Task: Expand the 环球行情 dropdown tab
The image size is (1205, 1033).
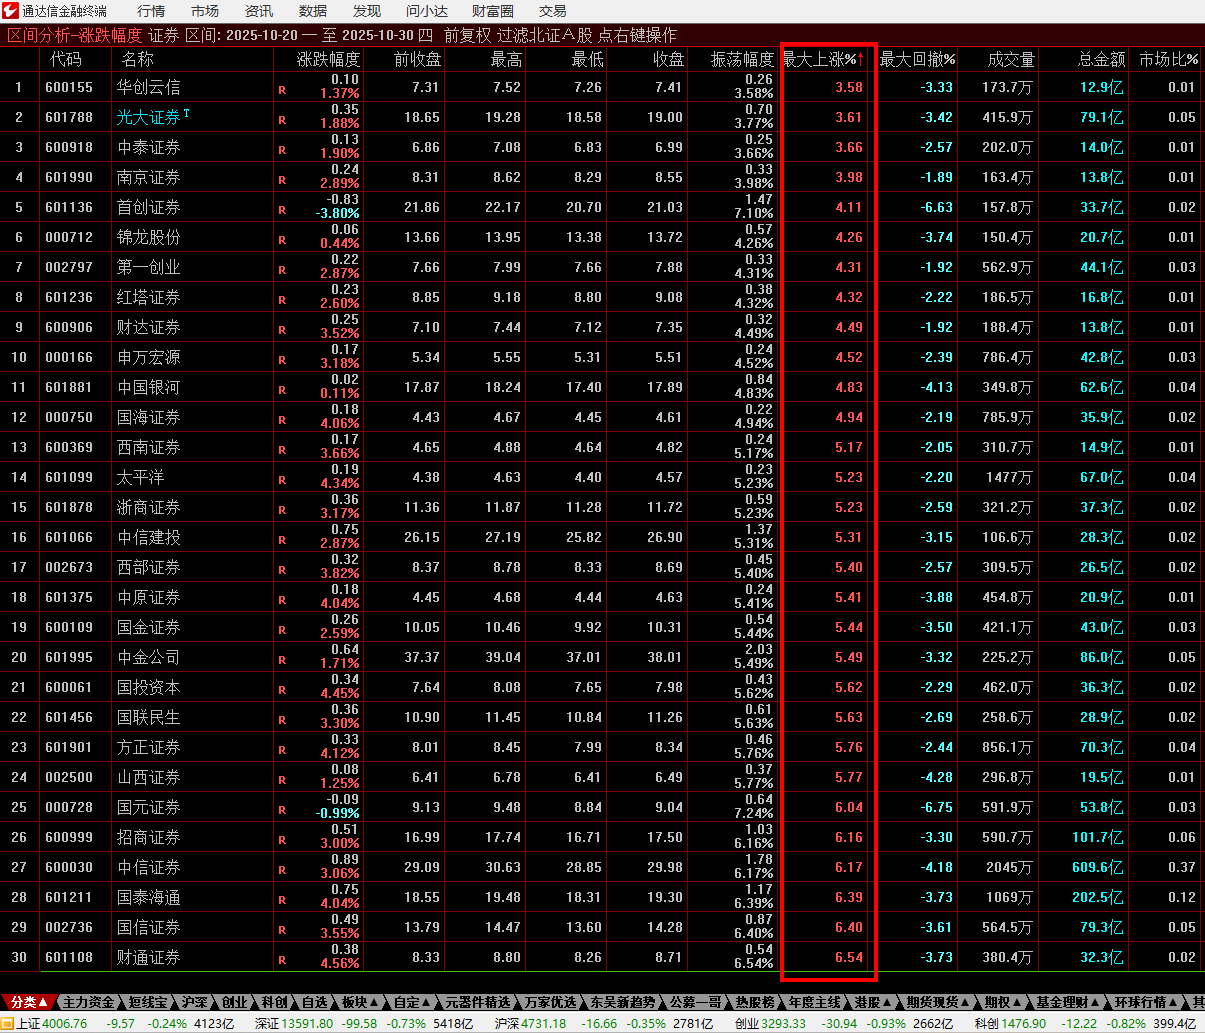Action: (1145, 1002)
